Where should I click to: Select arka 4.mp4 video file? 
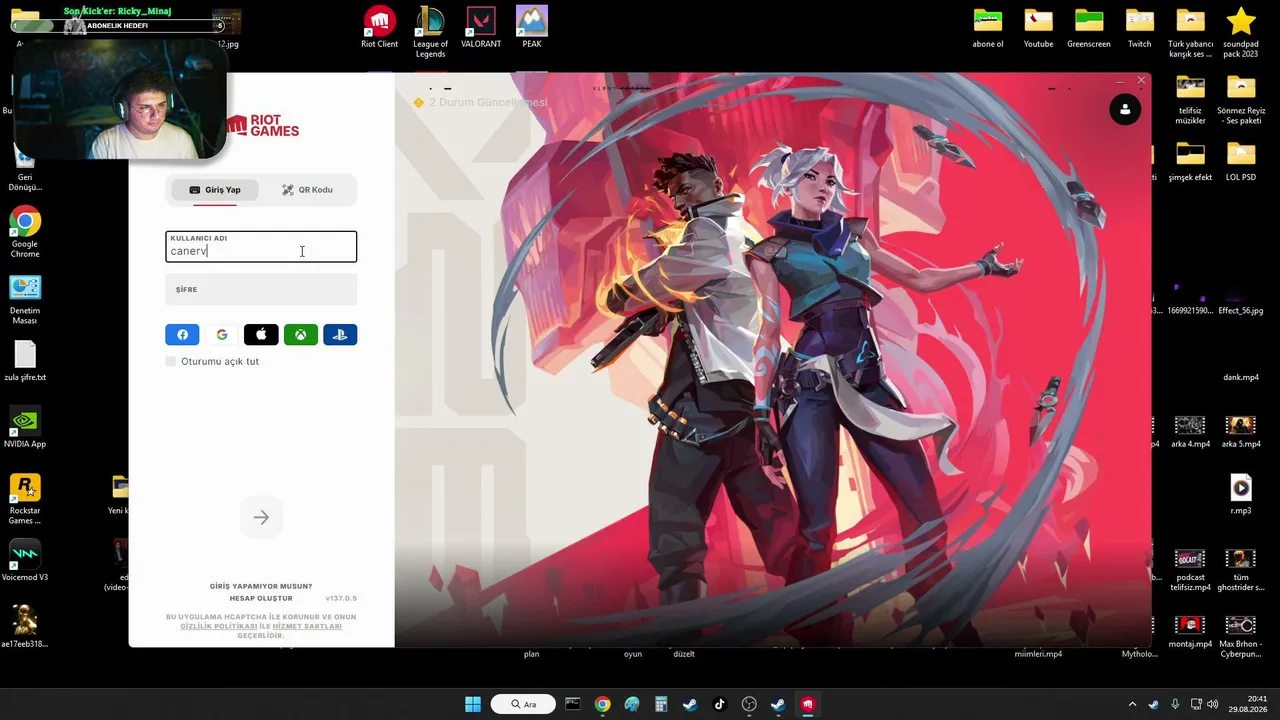pos(1190,431)
